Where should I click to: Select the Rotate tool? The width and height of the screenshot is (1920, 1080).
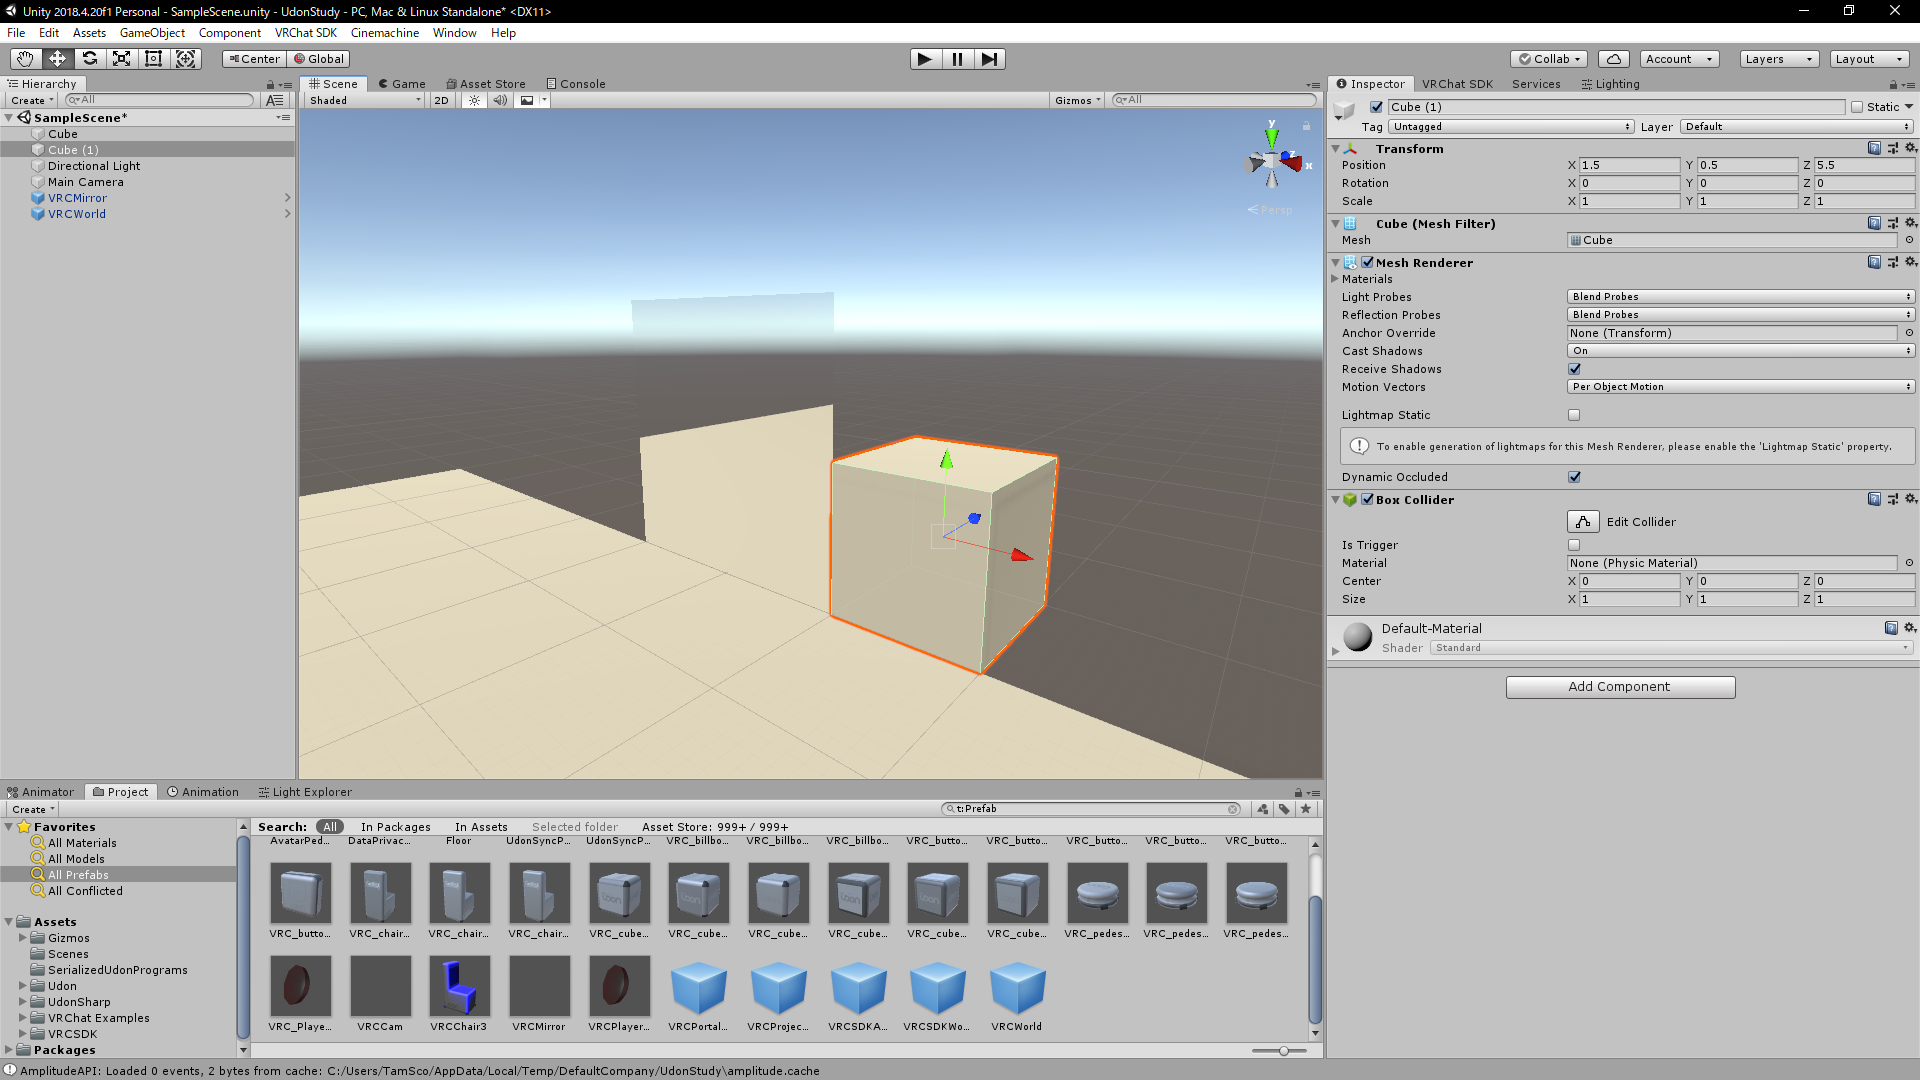click(x=90, y=59)
